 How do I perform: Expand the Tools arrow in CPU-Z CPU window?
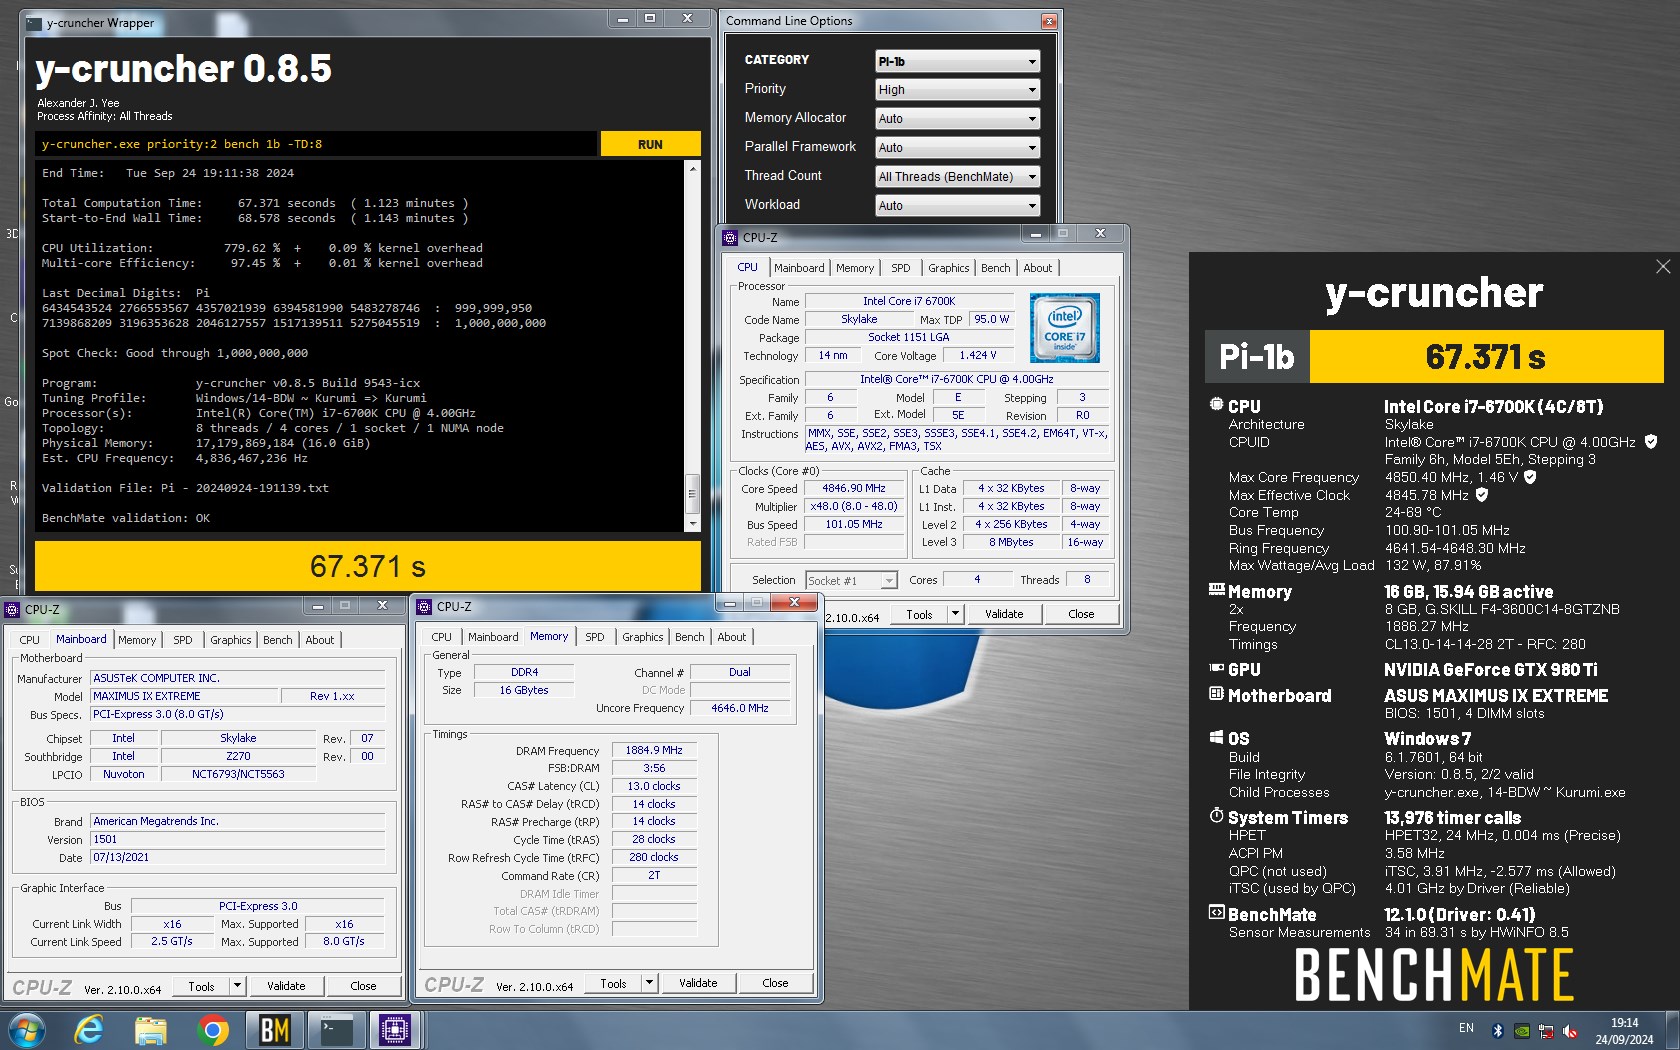click(x=955, y=614)
